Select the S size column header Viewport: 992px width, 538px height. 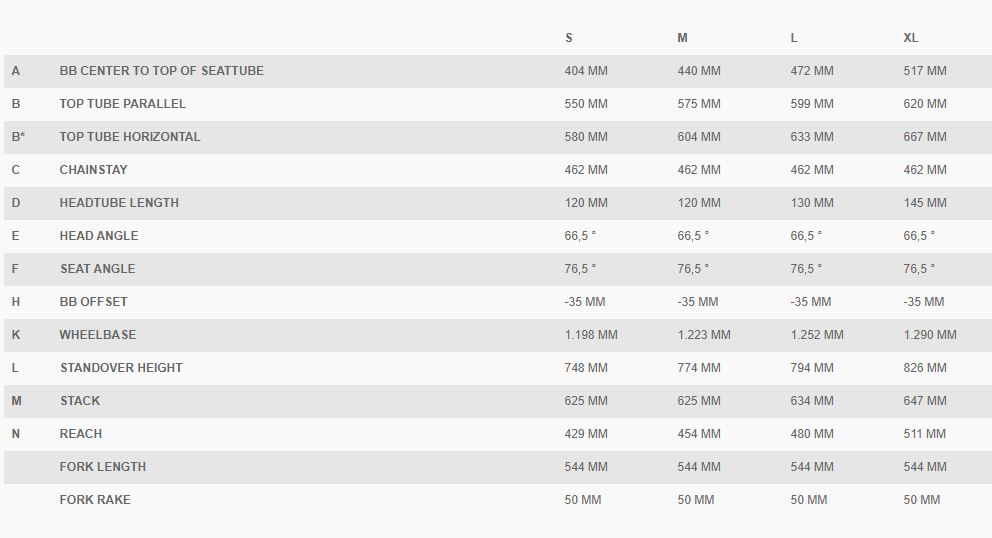[569, 38]
